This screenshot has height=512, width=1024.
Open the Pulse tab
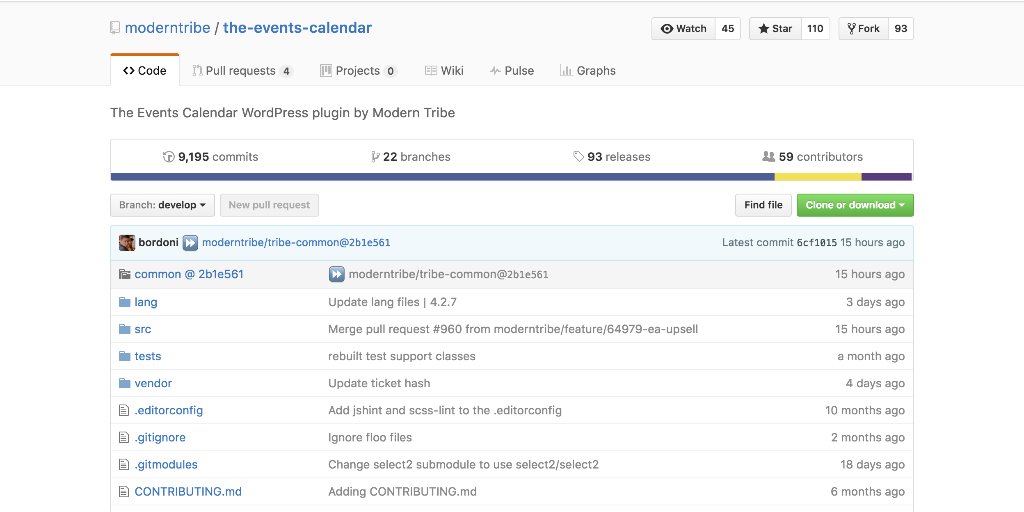[512, 71]
